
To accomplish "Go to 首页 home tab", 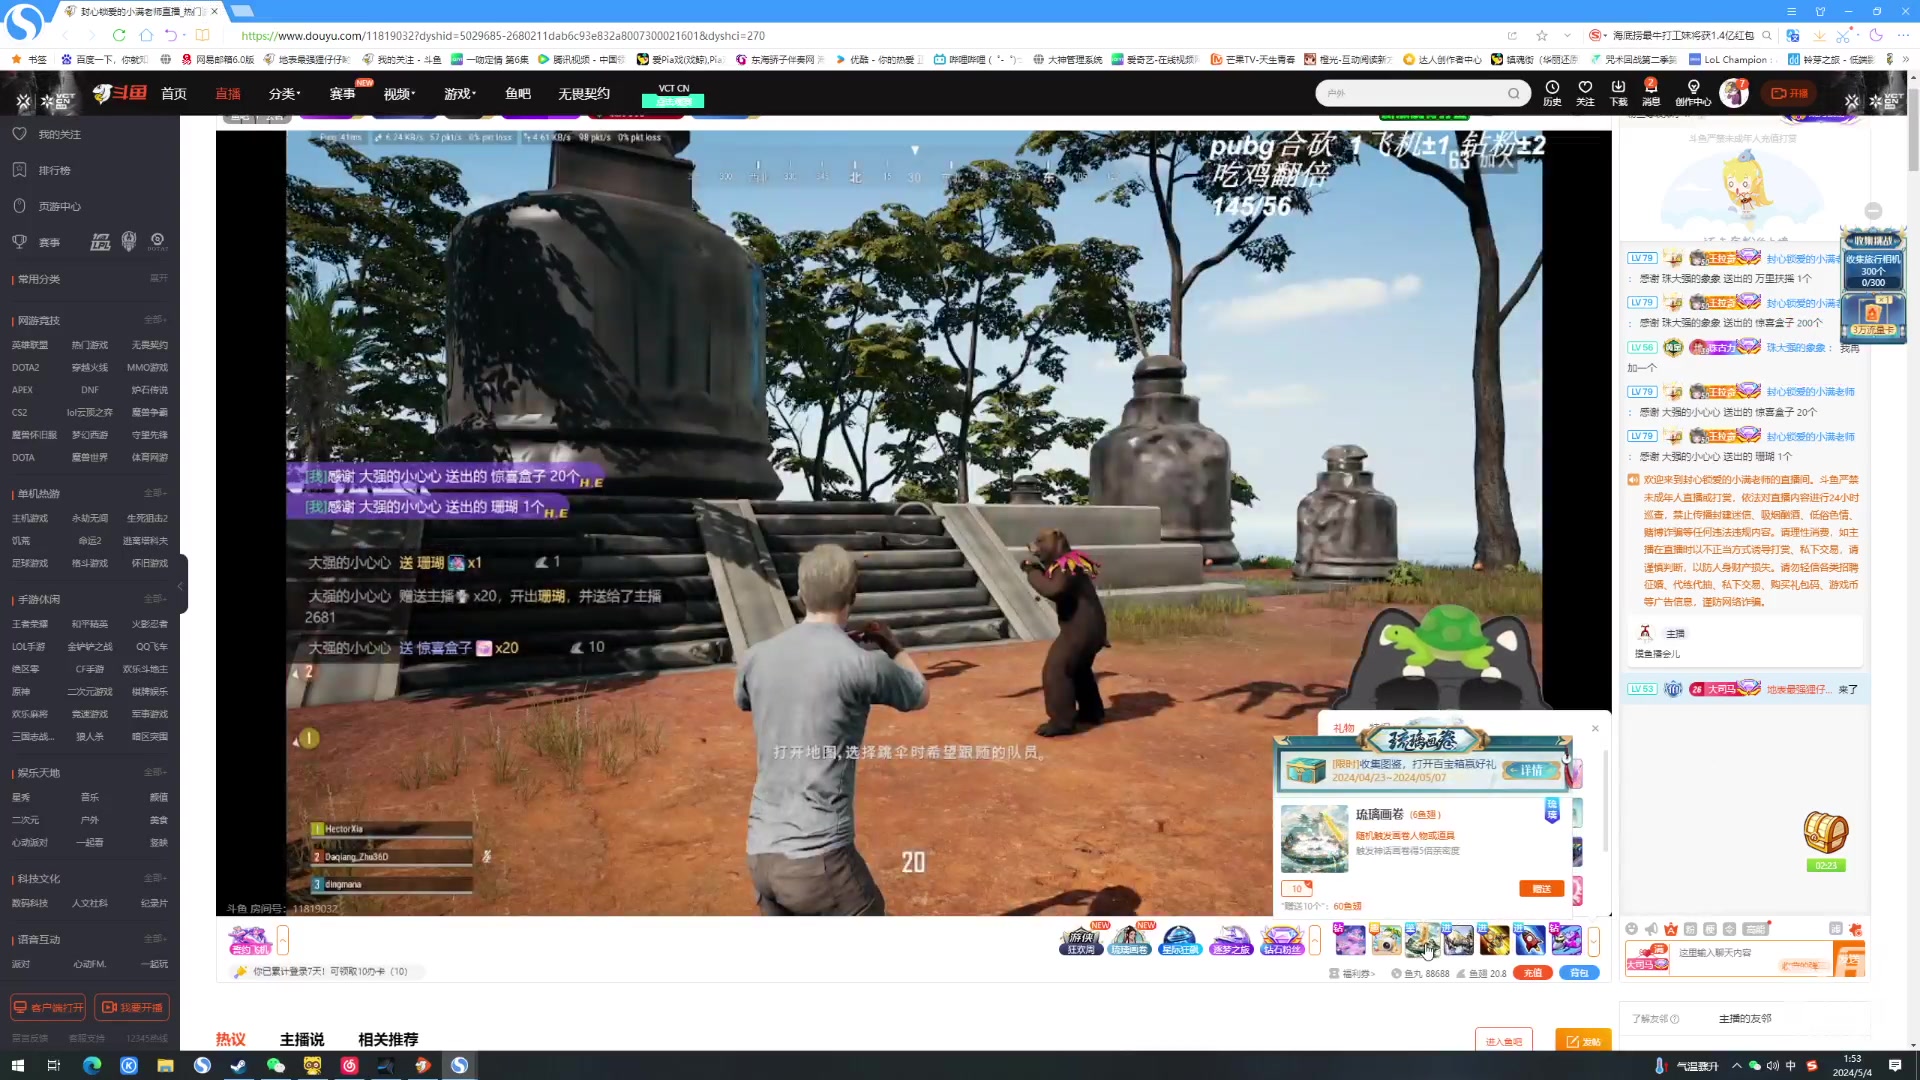I will pos(174,94).
